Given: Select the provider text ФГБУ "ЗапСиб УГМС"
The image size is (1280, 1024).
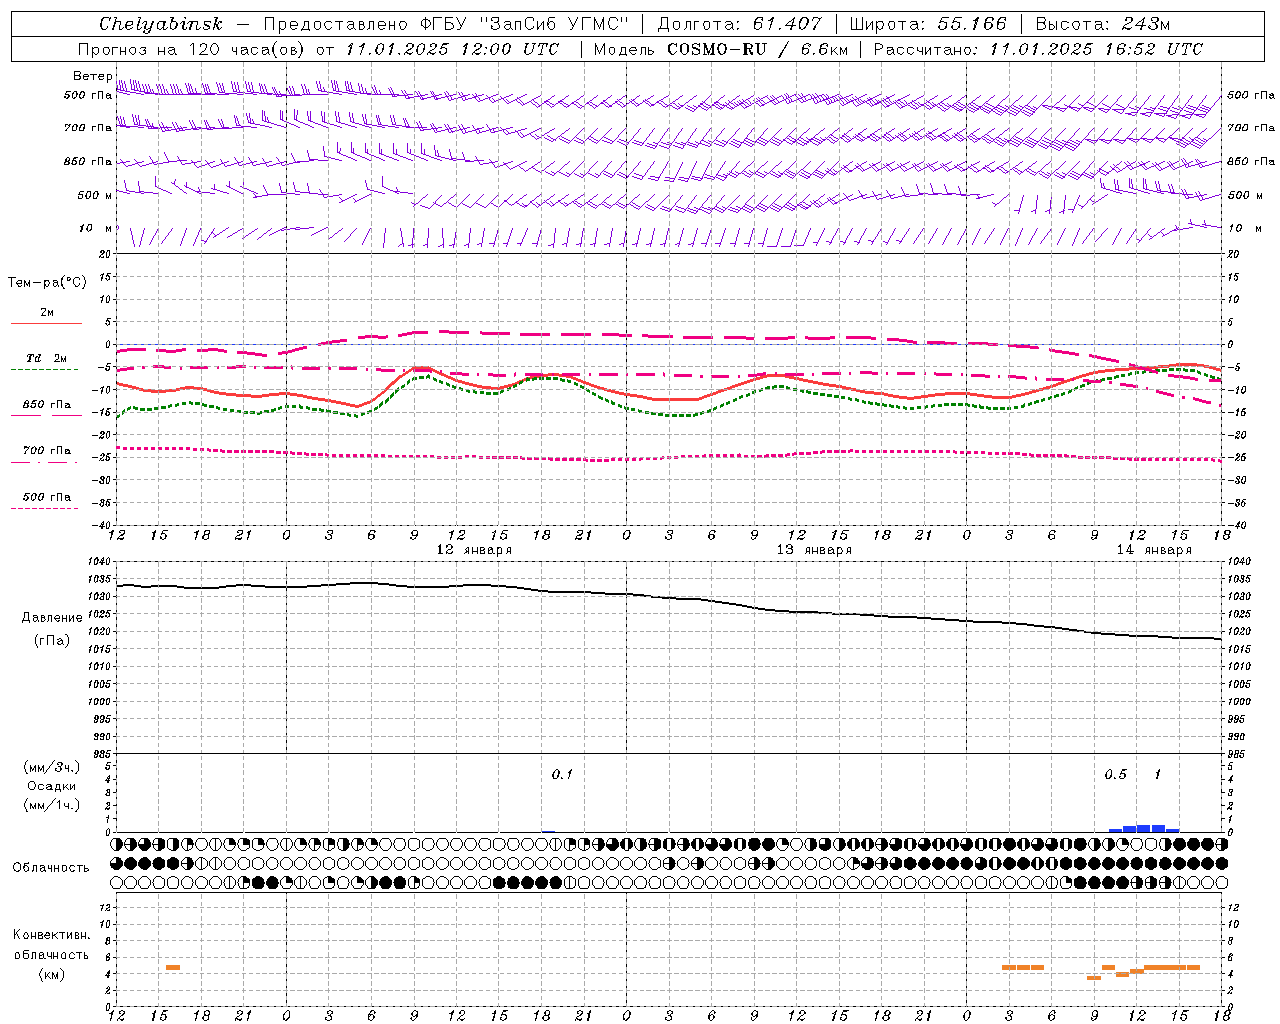Looking at the screenshot, I should 522,24.
